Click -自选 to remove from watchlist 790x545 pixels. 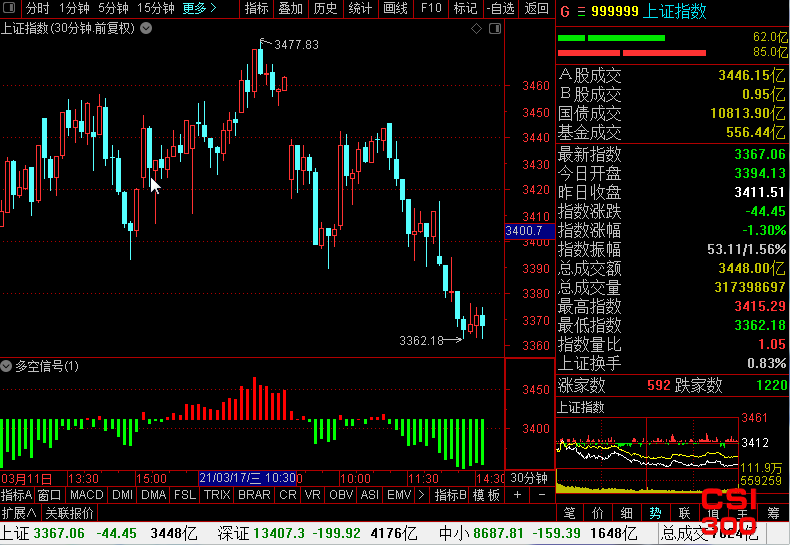pyautogui.click(x=501, y=8)
